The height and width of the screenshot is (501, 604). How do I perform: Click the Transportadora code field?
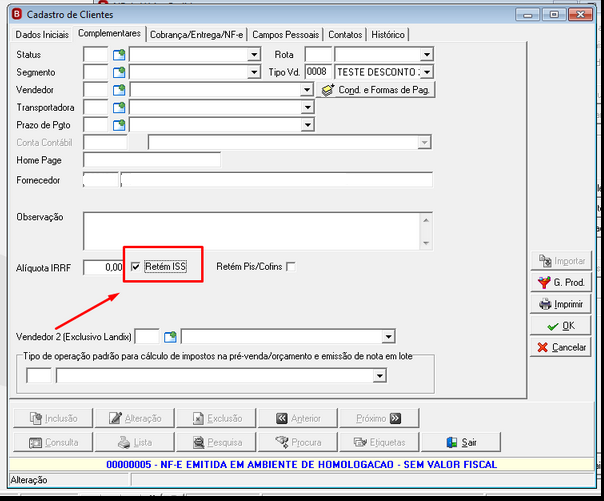tap(96, 107)
